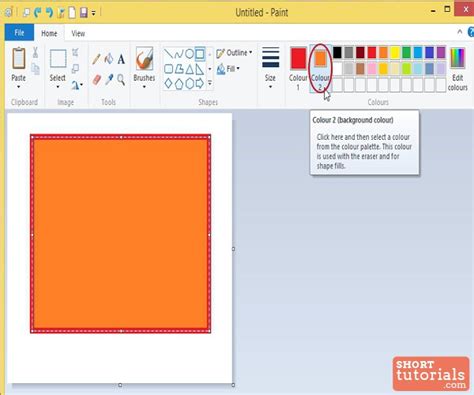Open the Size dropdown
474x395 pixels.
pyautogui.click(x=270, y=68)
